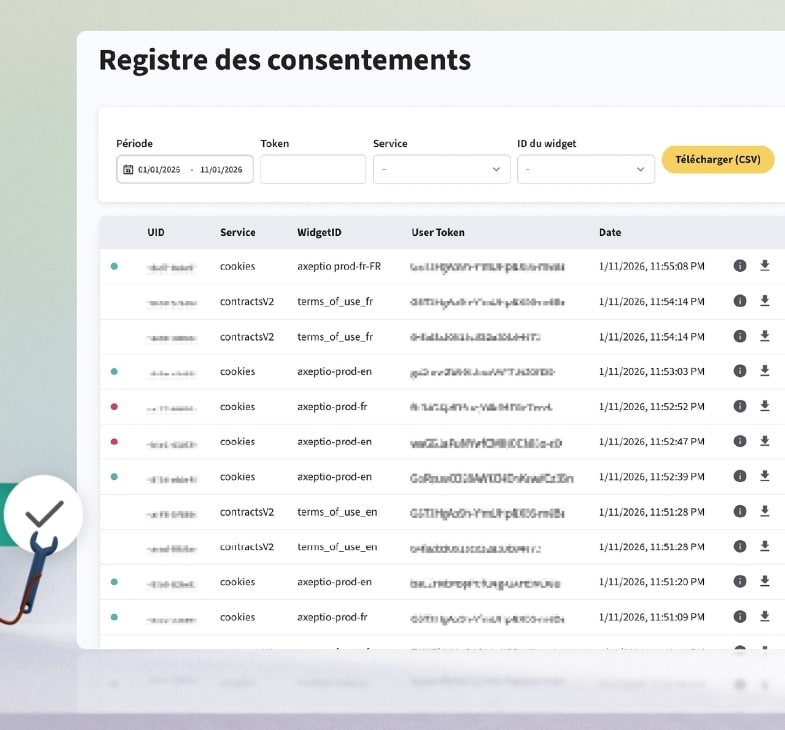Click the date 1/11/2026, 11:51:09 PM
The height and width of the screenshot is (730, 785).
[651, 617]
